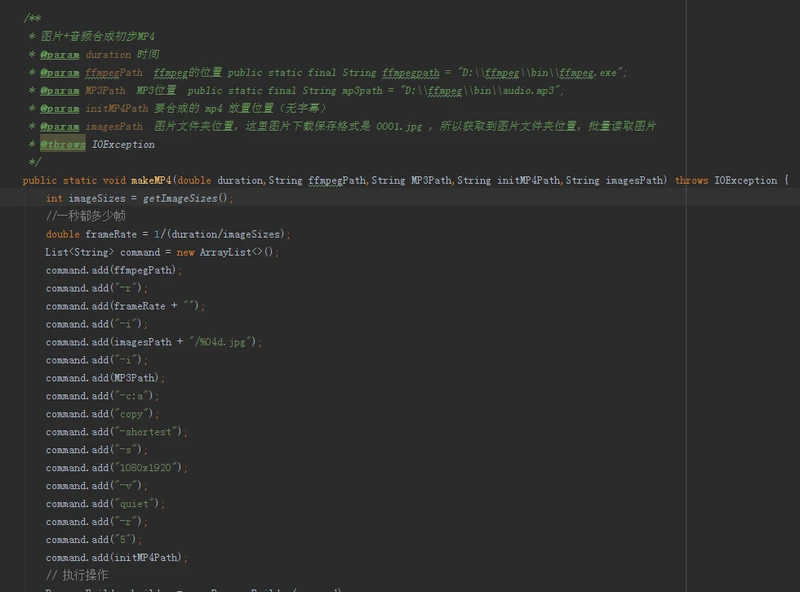This screenshot has width=800, height=592.
Task: Click the line command.add(ffmpegPath);
Action: pos(114,270)
